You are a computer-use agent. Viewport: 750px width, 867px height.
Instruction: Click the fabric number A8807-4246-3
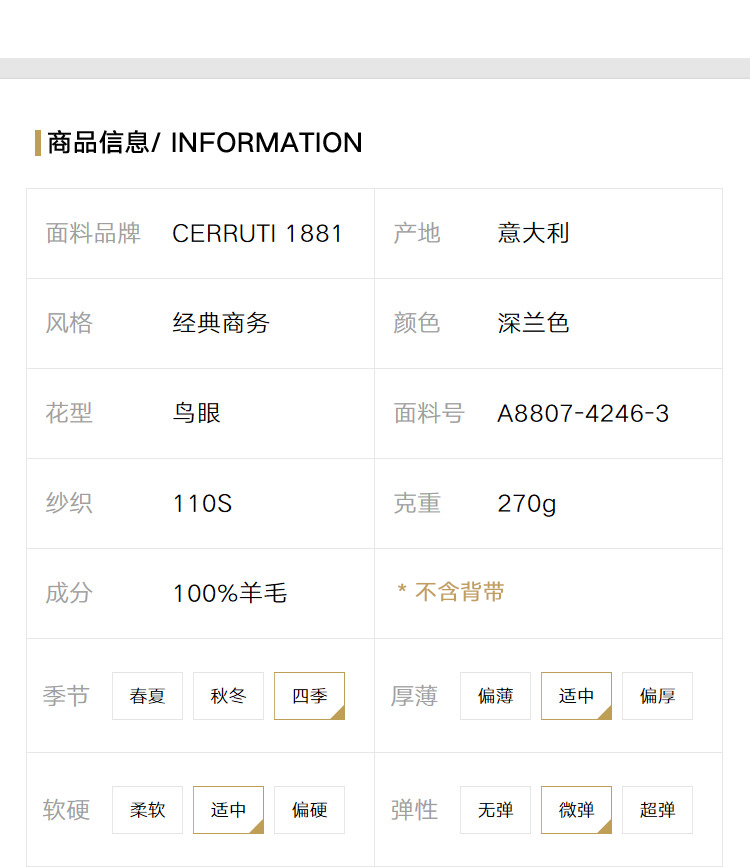coord(583,414)
